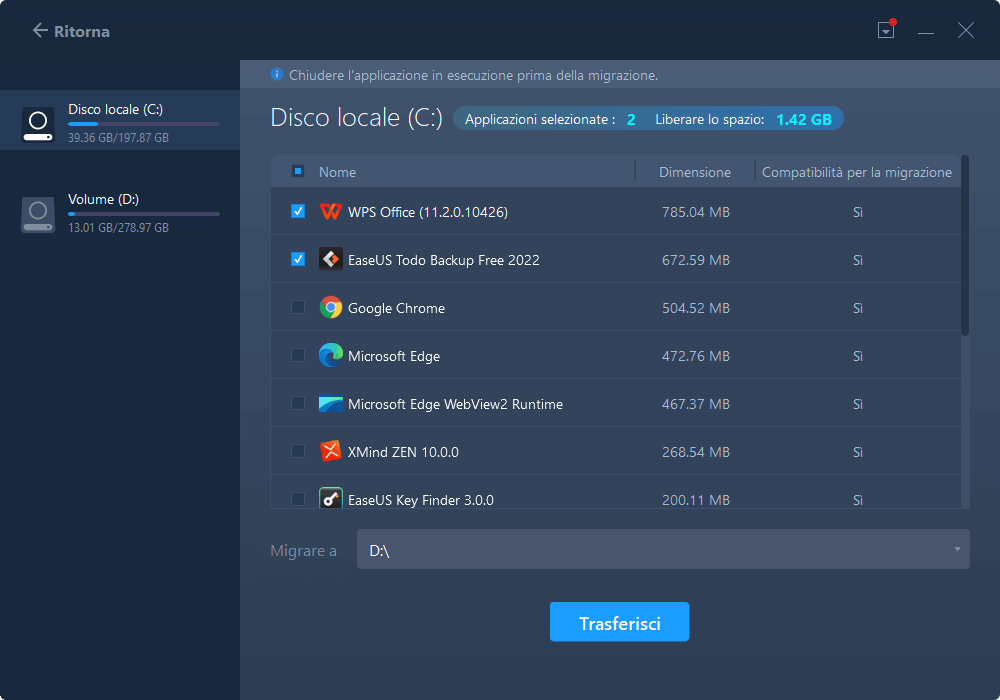Click the WPS Office app icon

[x=330, y=211]
